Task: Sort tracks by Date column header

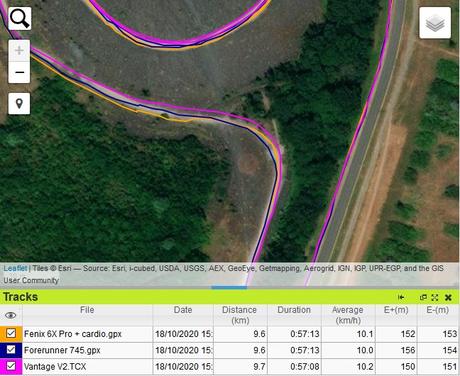Action: (183, 315)
